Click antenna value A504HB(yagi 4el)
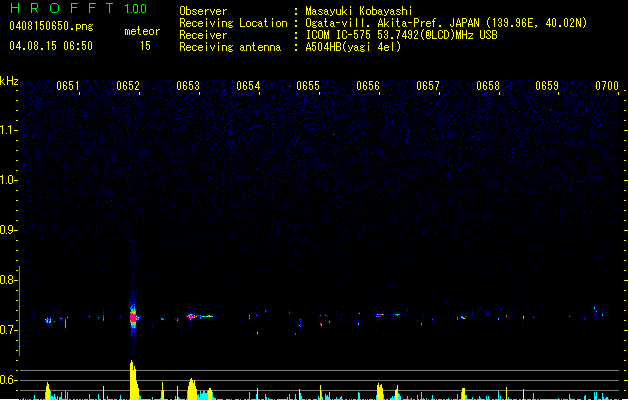This screenshot has height=400, width=629. [353, 47]
